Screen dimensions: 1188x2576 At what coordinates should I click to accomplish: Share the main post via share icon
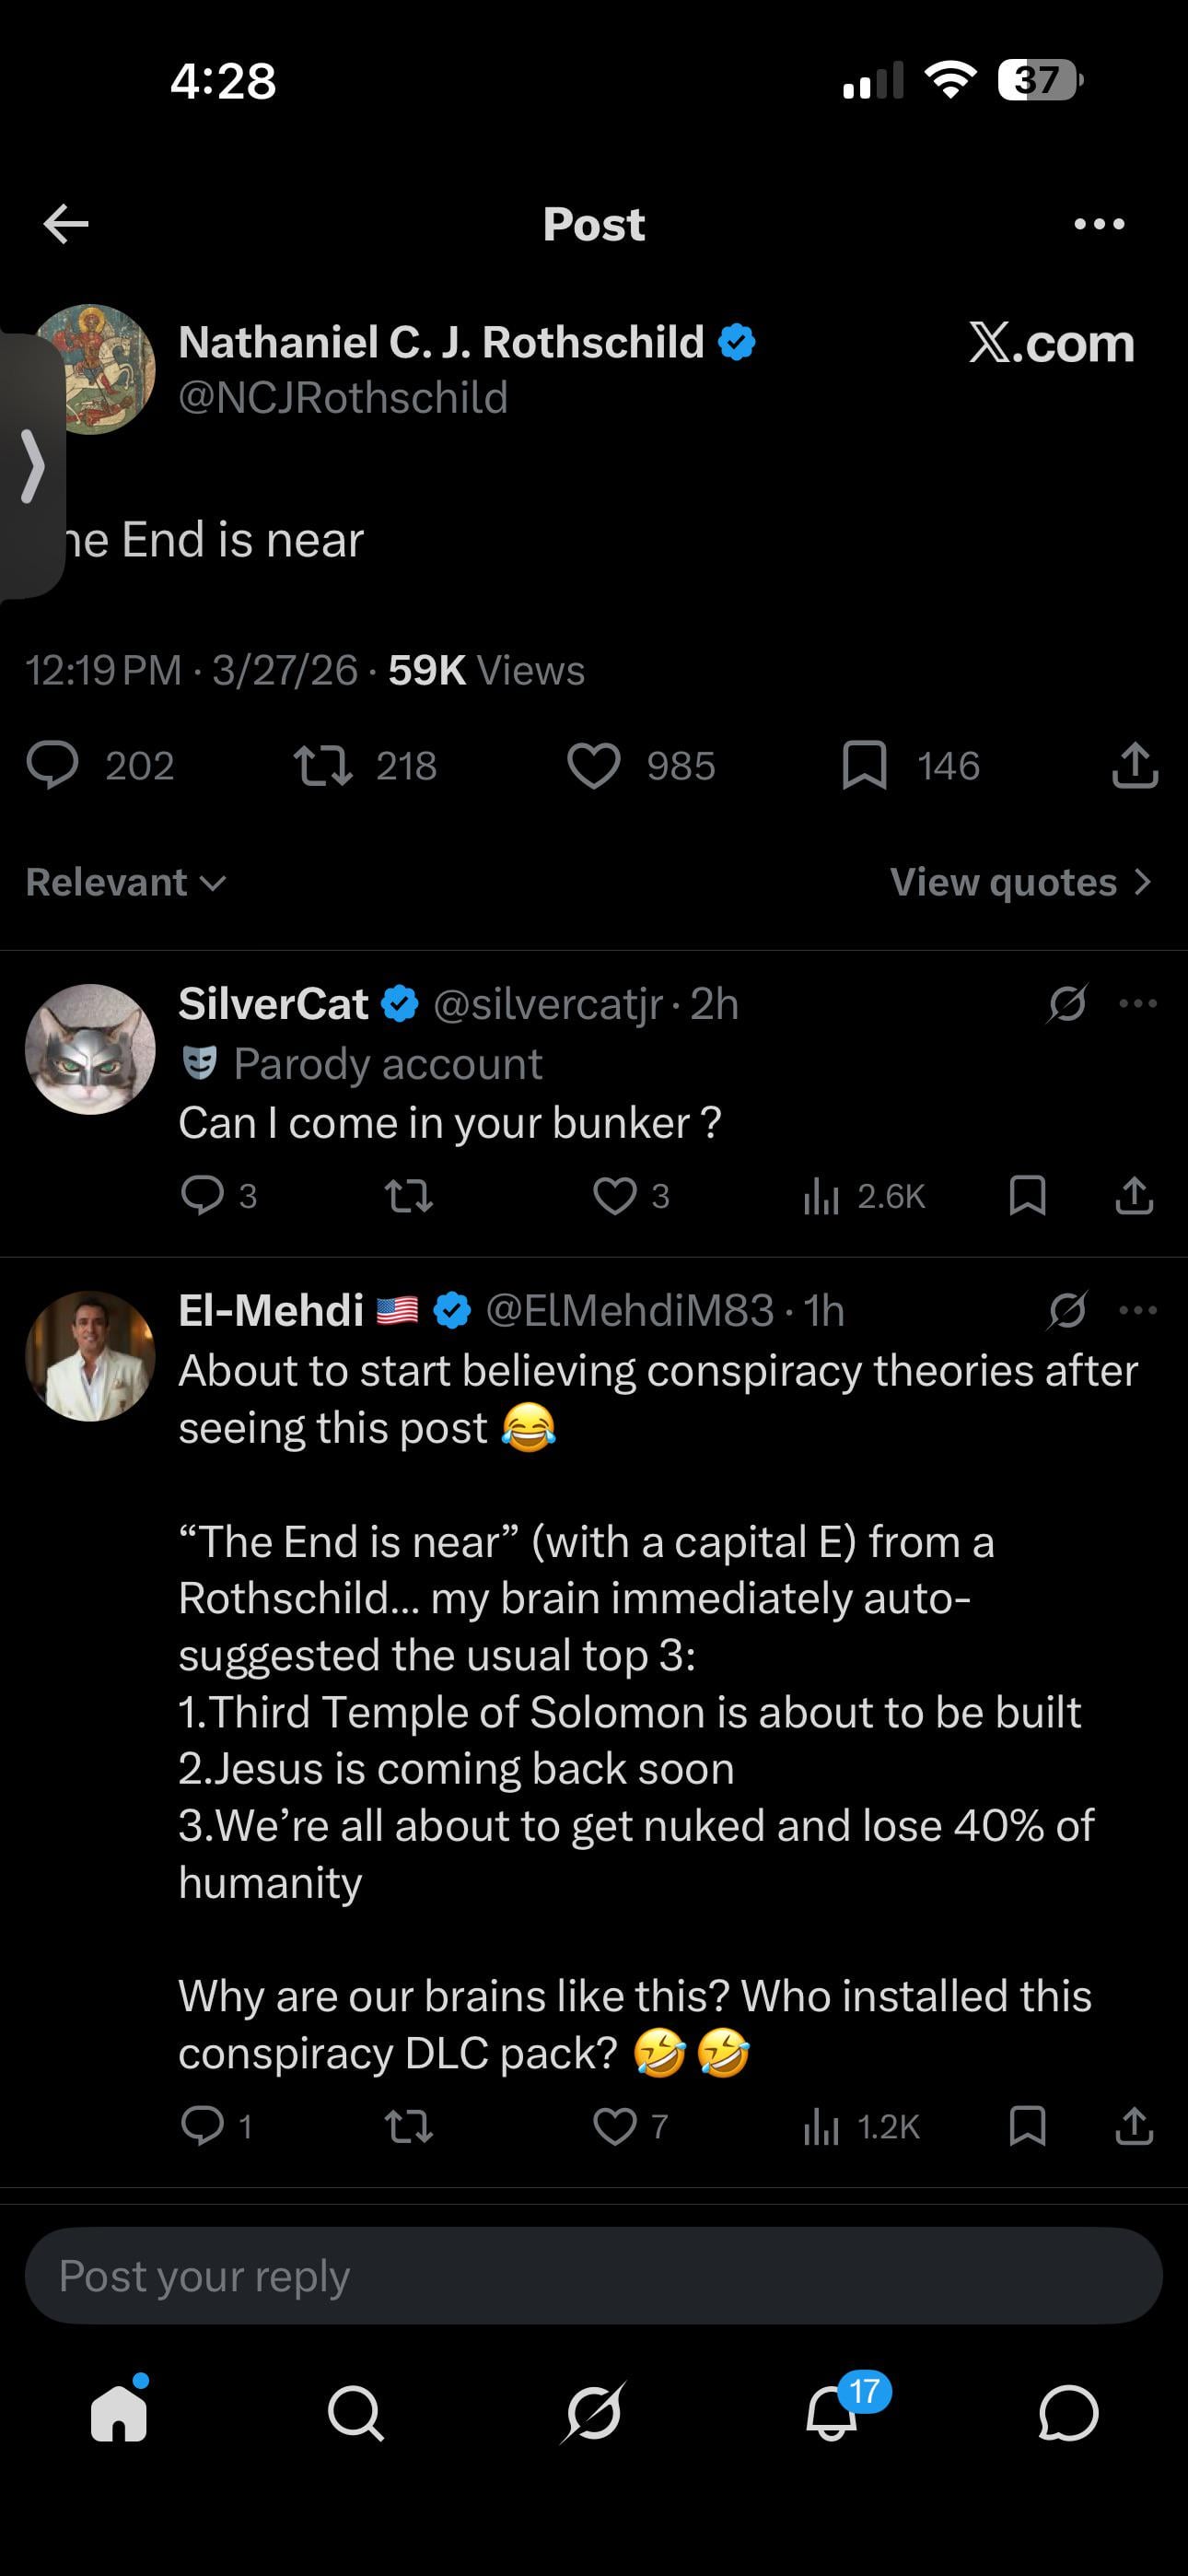[x=1134, y=766]
